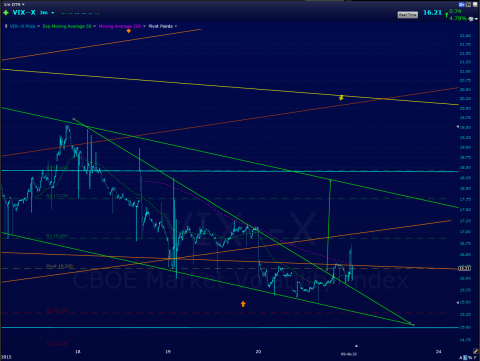Click the white window icon in top-right corner
480x361 pixels.
click(475, 4)
